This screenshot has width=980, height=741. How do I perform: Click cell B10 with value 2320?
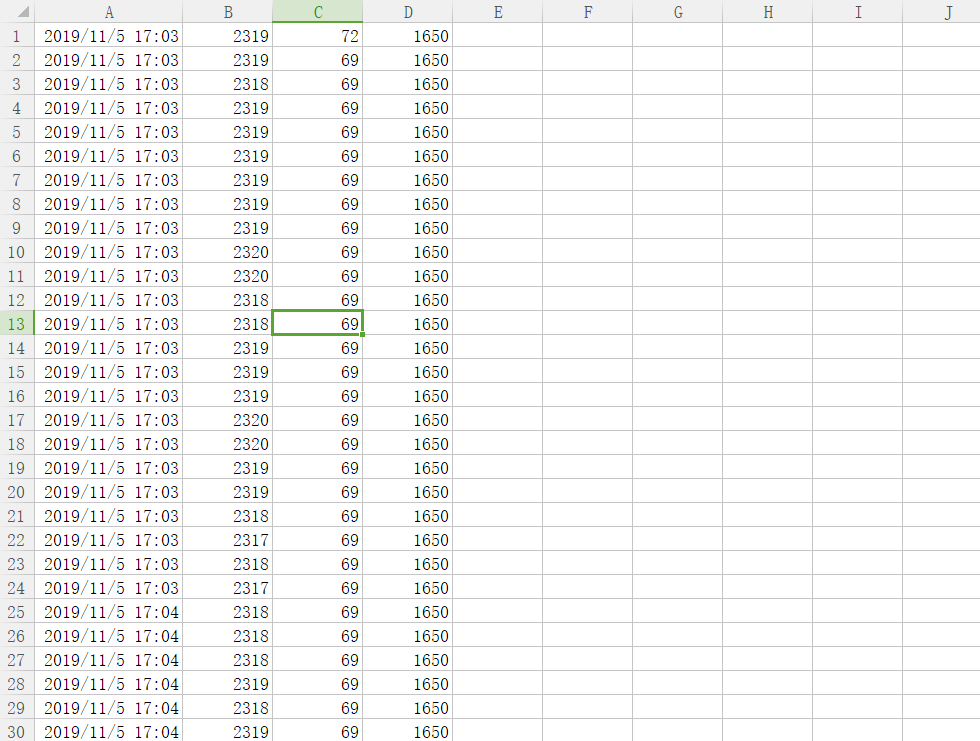(228, 252)
